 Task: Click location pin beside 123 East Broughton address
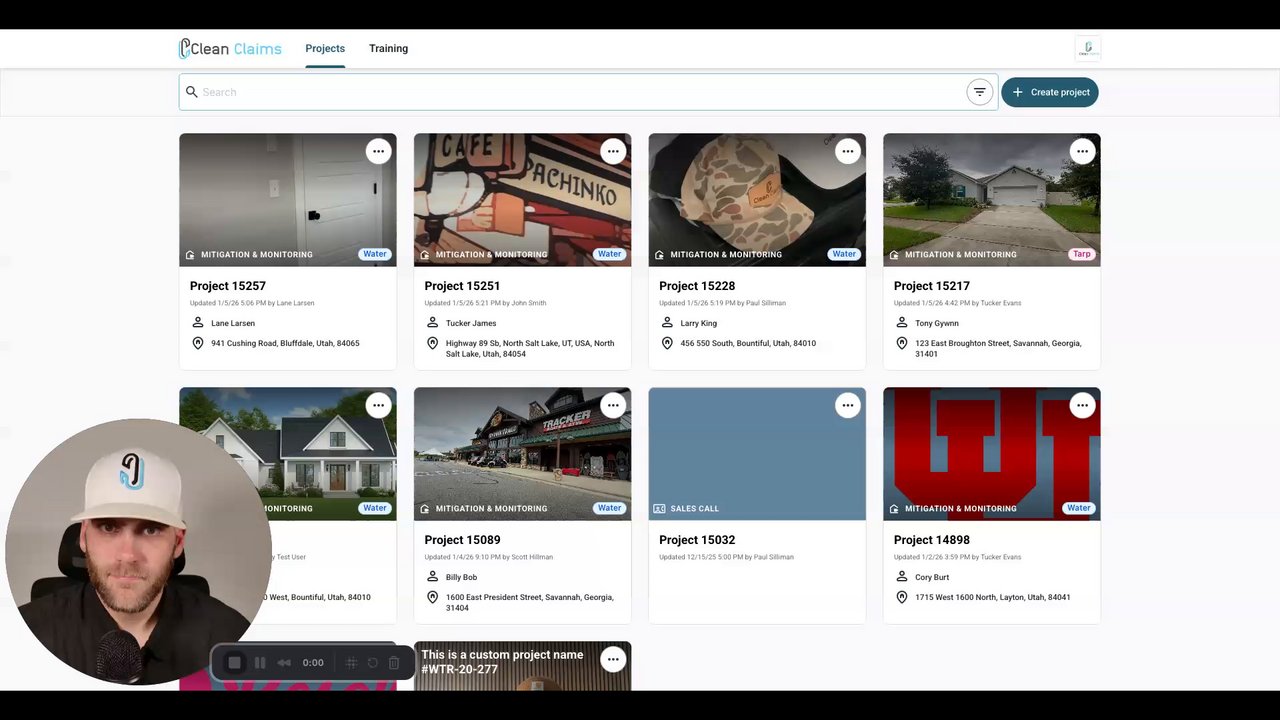point(902,343)
